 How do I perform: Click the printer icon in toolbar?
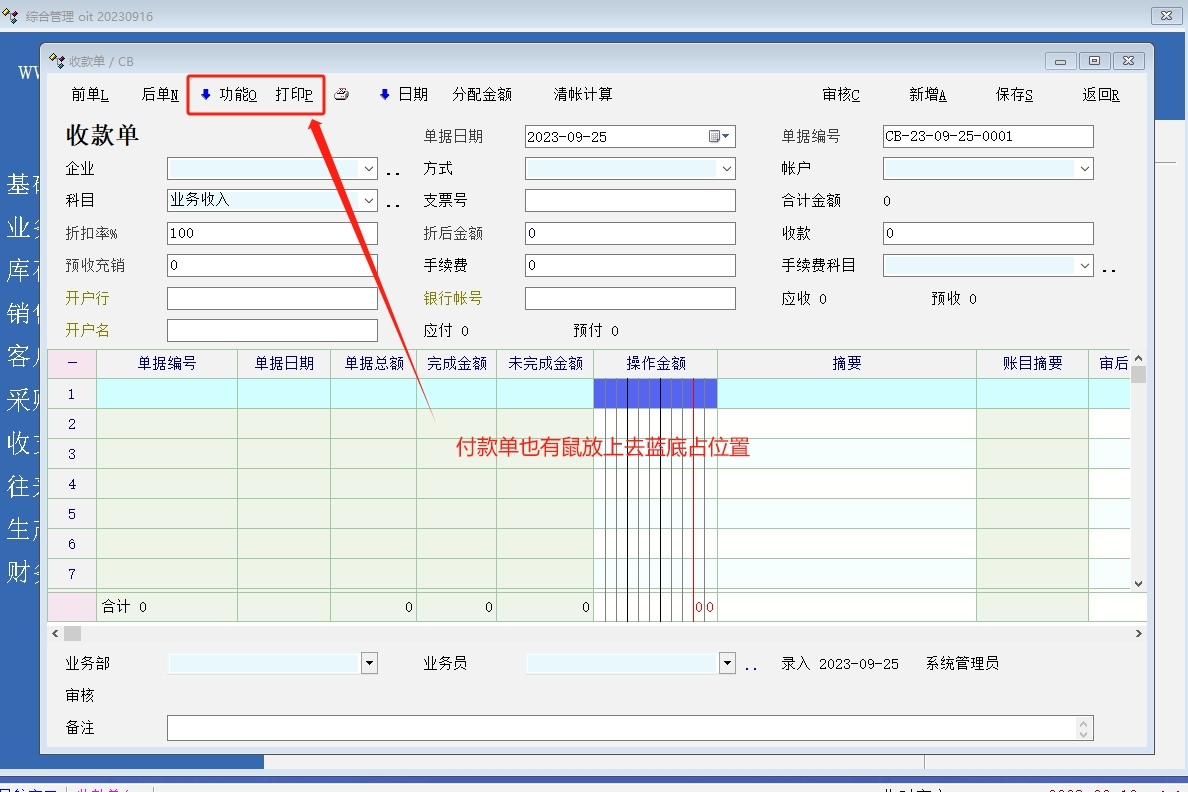(342, 95)
